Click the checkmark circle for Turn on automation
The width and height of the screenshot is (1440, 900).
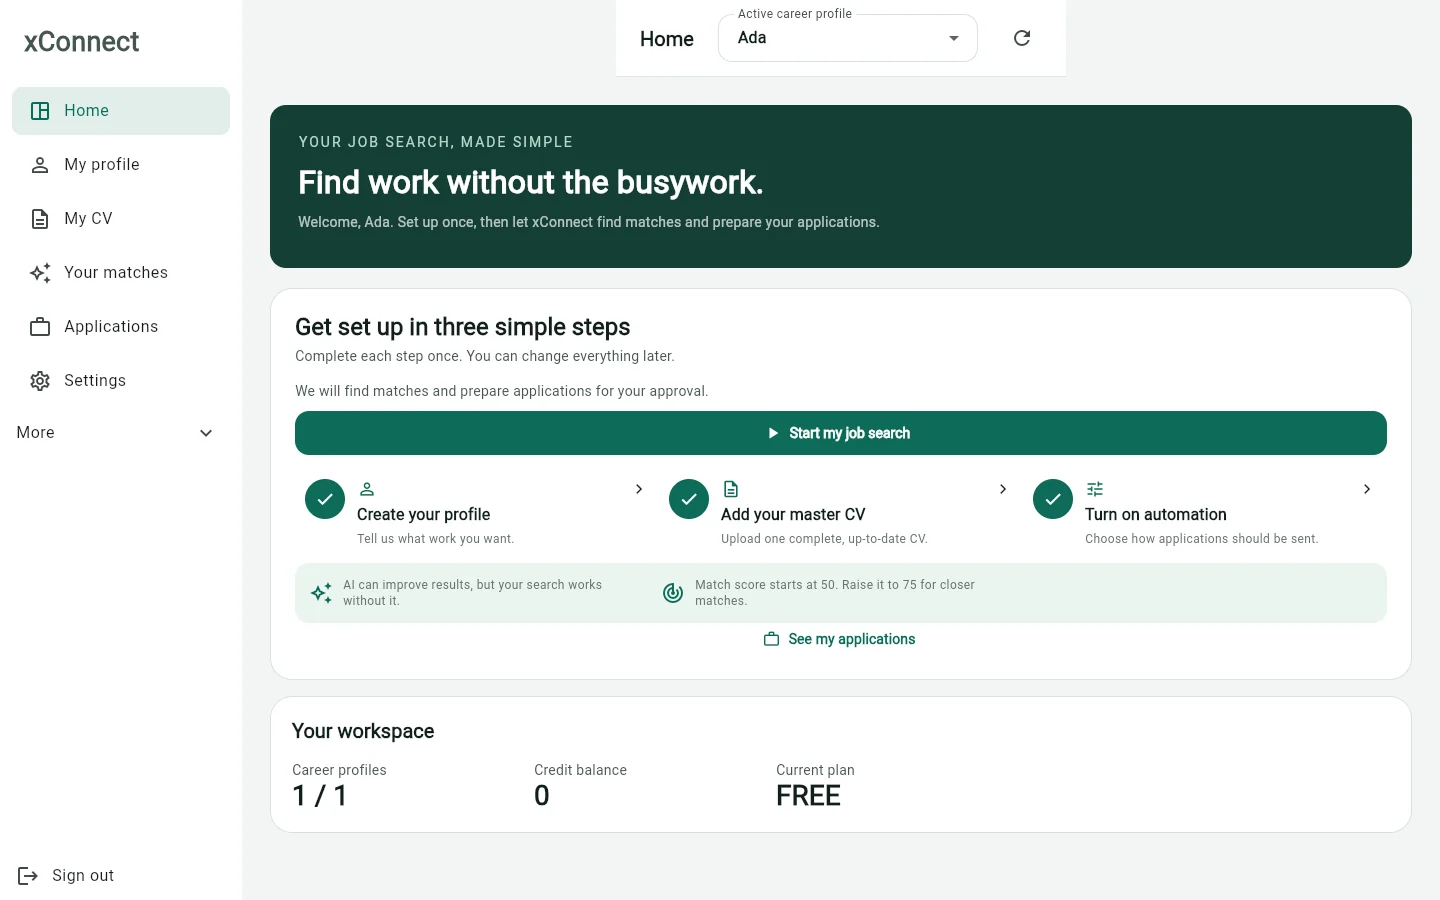[1053, 499]
